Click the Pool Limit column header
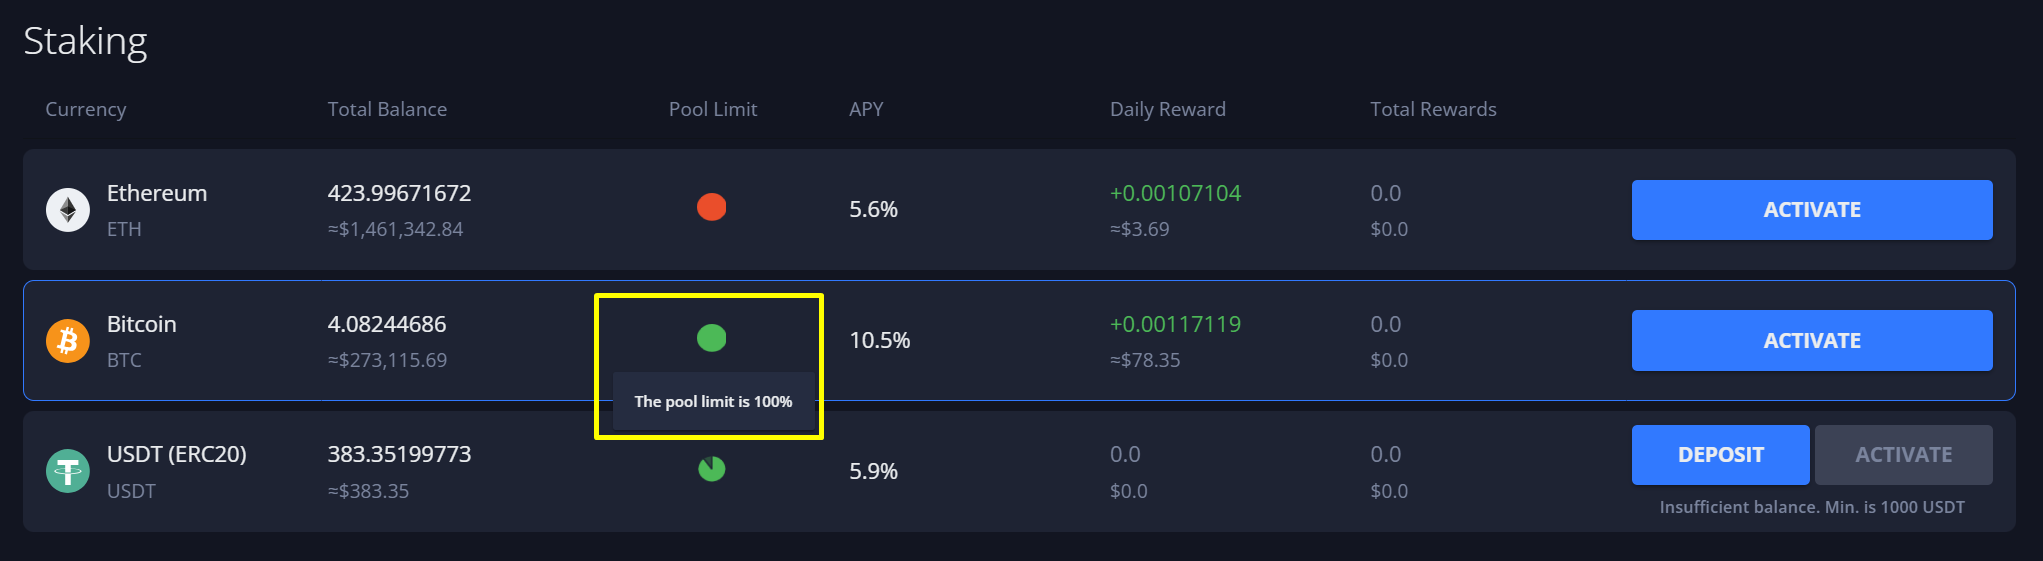 point(713,109)
